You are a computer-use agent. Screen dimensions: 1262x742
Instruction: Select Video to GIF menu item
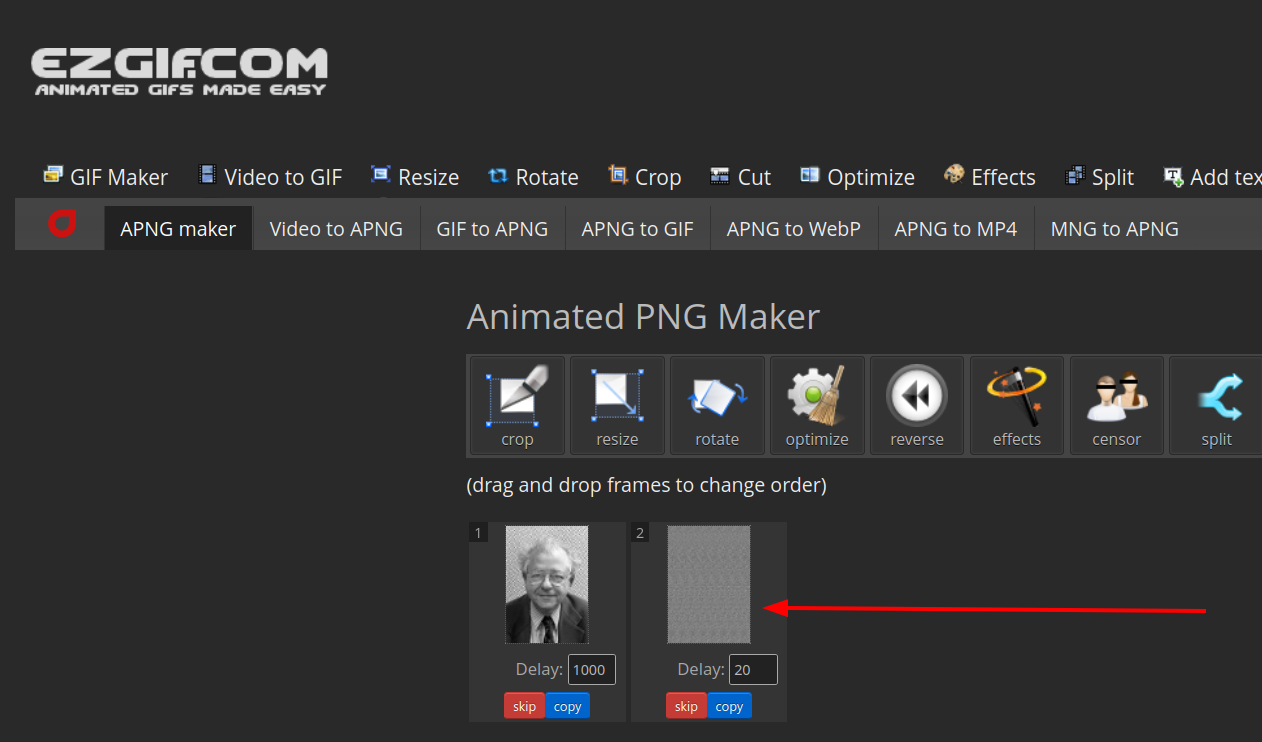[270, 177]
